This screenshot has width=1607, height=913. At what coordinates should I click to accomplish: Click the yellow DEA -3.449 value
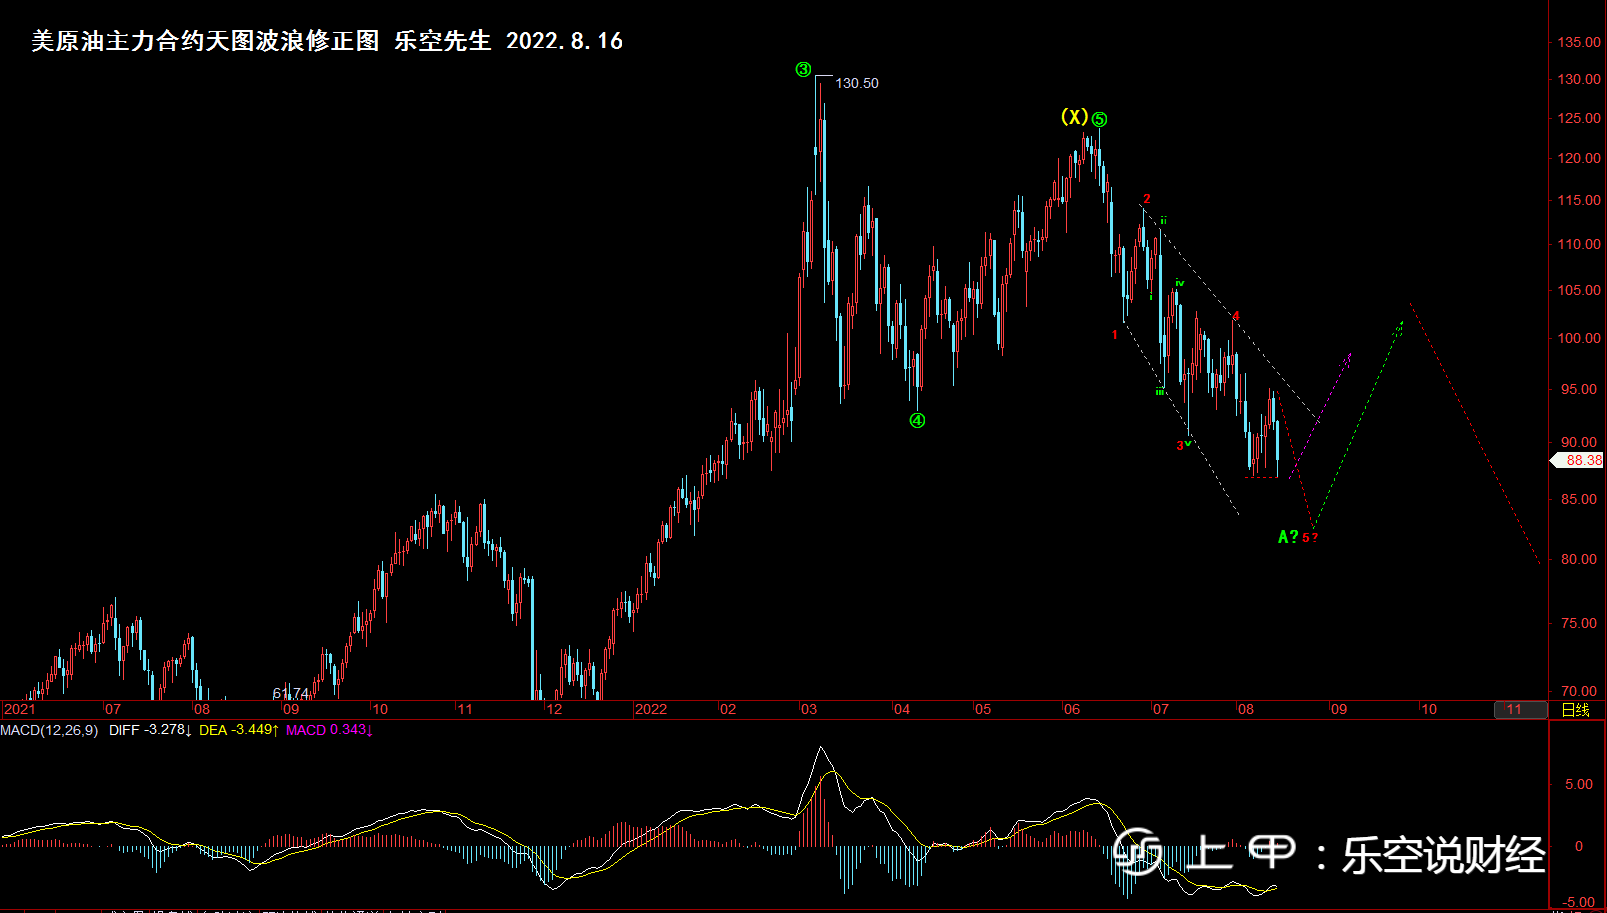[239, 730]
